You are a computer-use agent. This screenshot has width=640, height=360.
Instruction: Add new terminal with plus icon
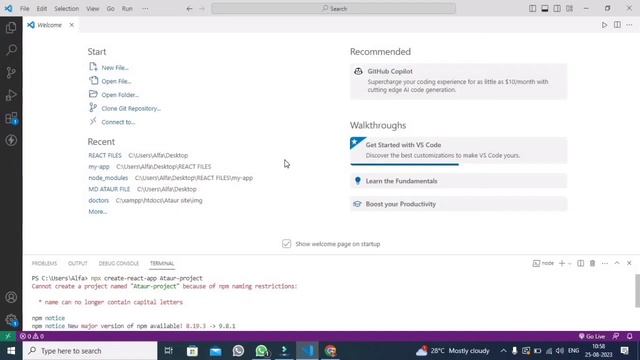point(562,263)
